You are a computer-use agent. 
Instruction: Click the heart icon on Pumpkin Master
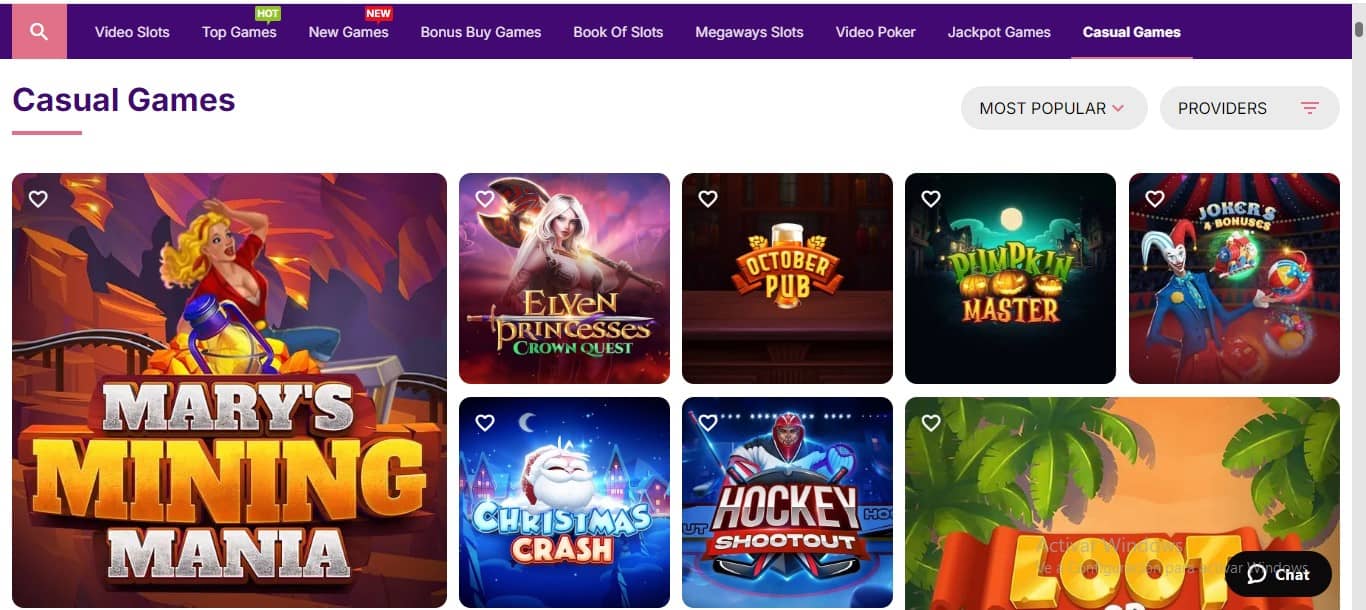tap(931, 198)
